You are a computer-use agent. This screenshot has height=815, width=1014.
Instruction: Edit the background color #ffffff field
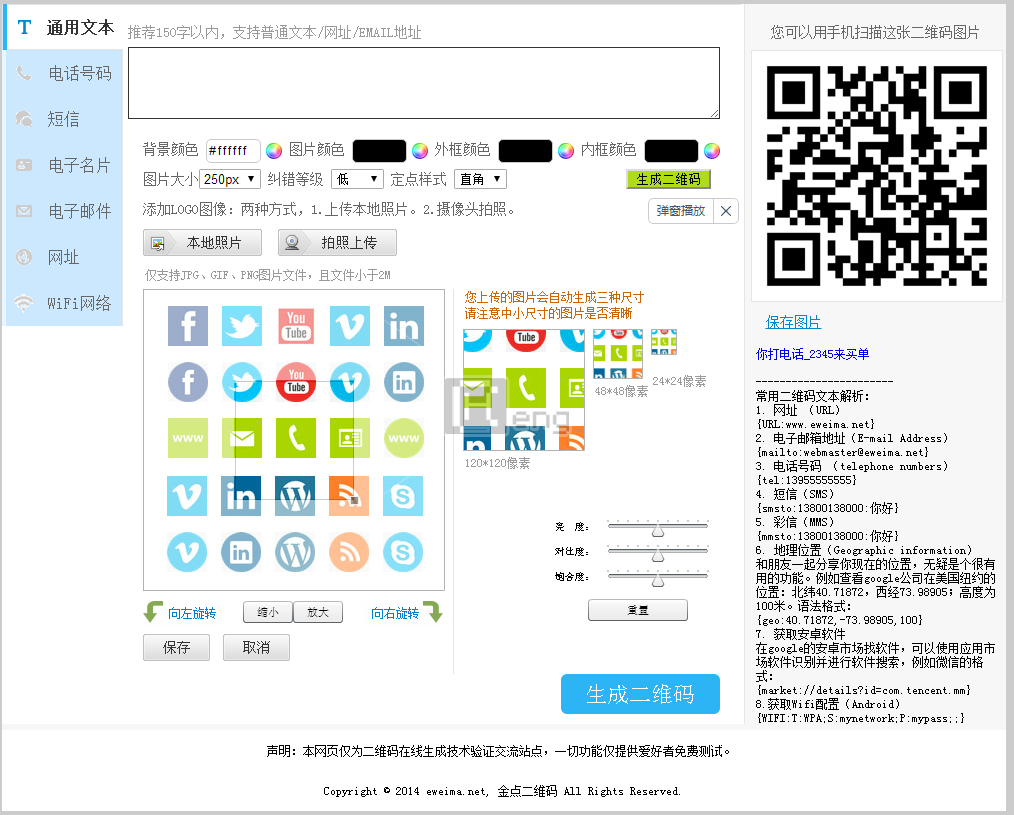pos(233,151)
